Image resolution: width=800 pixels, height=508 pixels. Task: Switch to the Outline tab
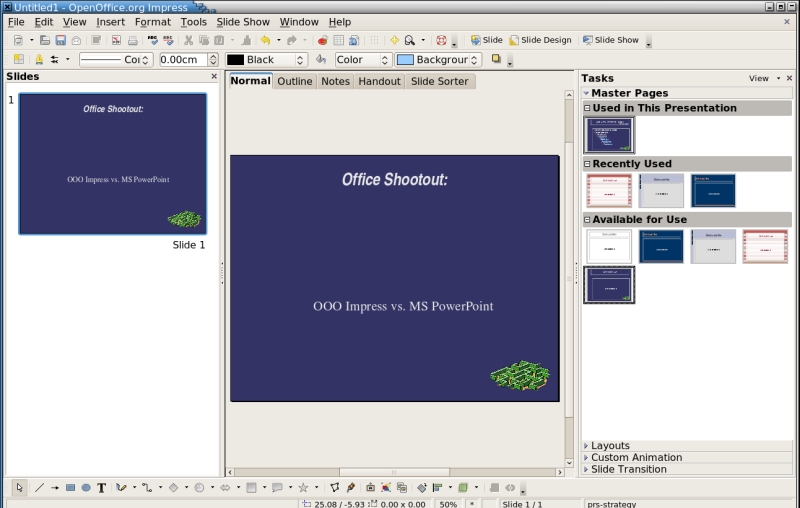(x=295, y=81)
